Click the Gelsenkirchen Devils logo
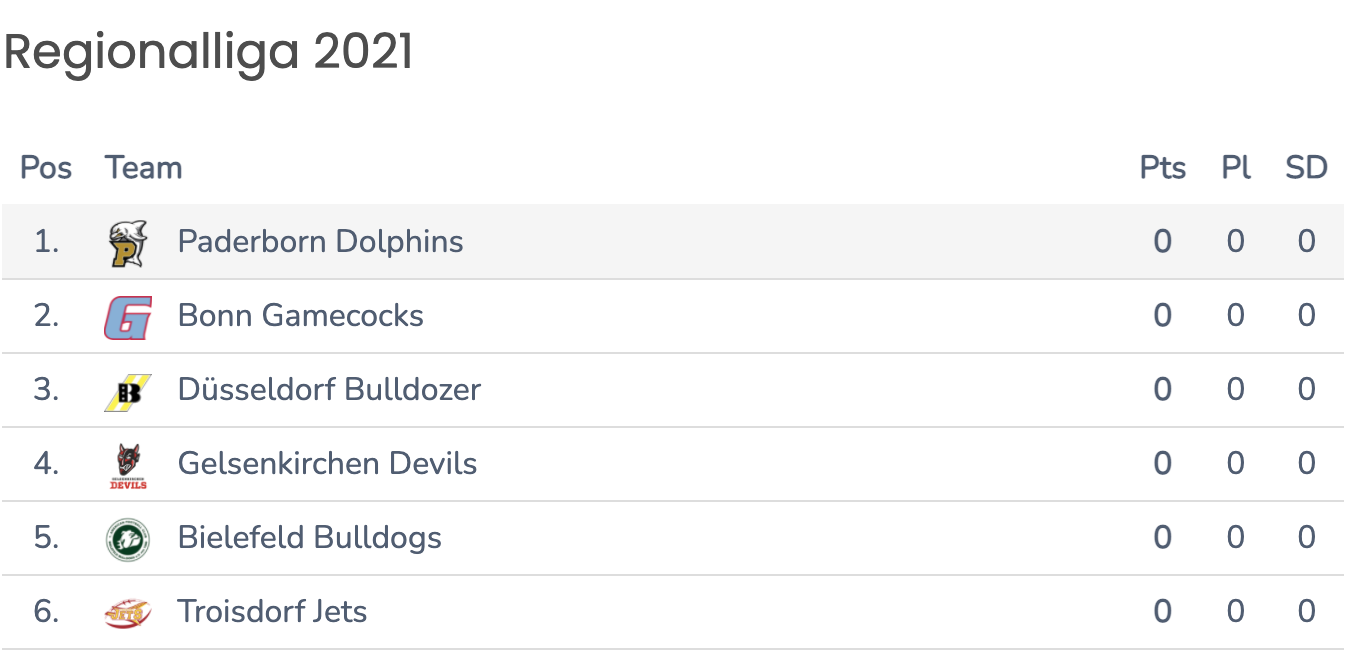 coord(128,465)
